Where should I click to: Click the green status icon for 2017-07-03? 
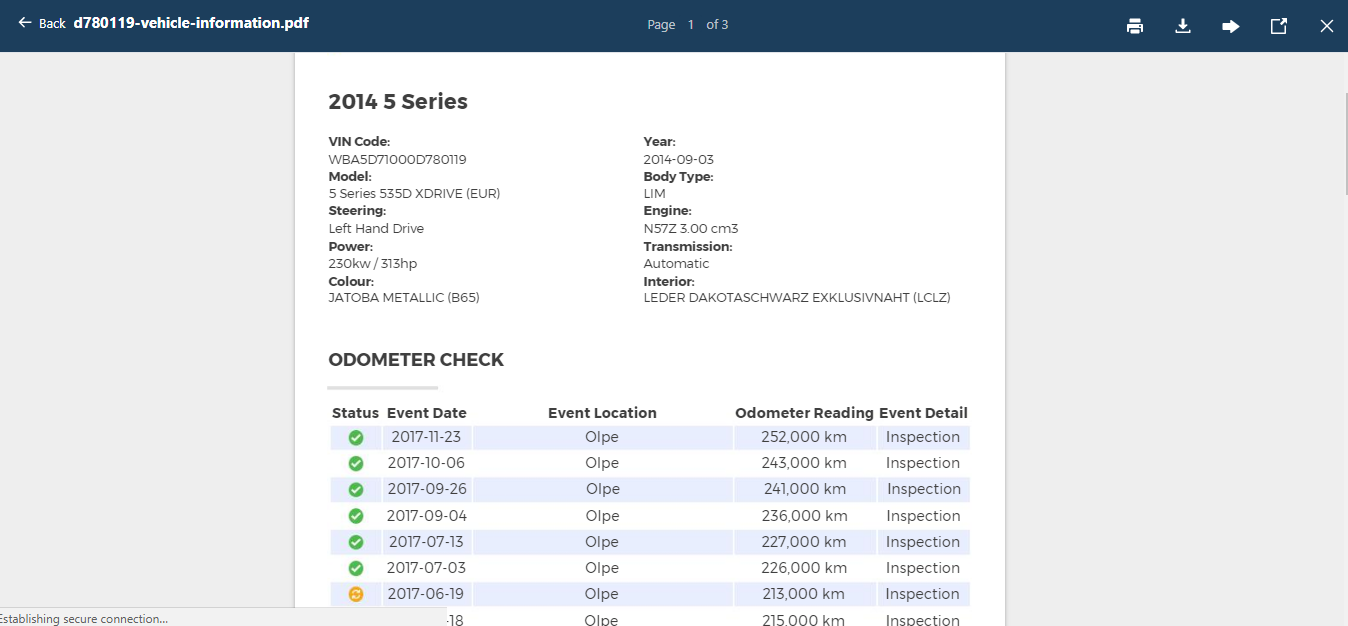click(x=356, y=568)
